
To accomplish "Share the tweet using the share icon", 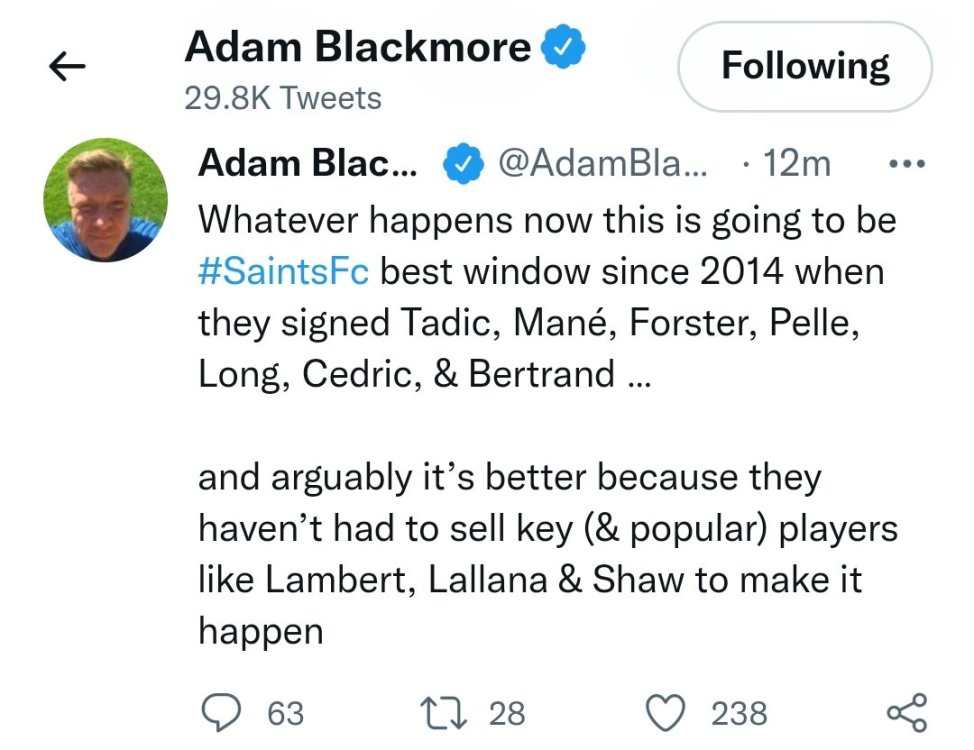I will 907,712.
